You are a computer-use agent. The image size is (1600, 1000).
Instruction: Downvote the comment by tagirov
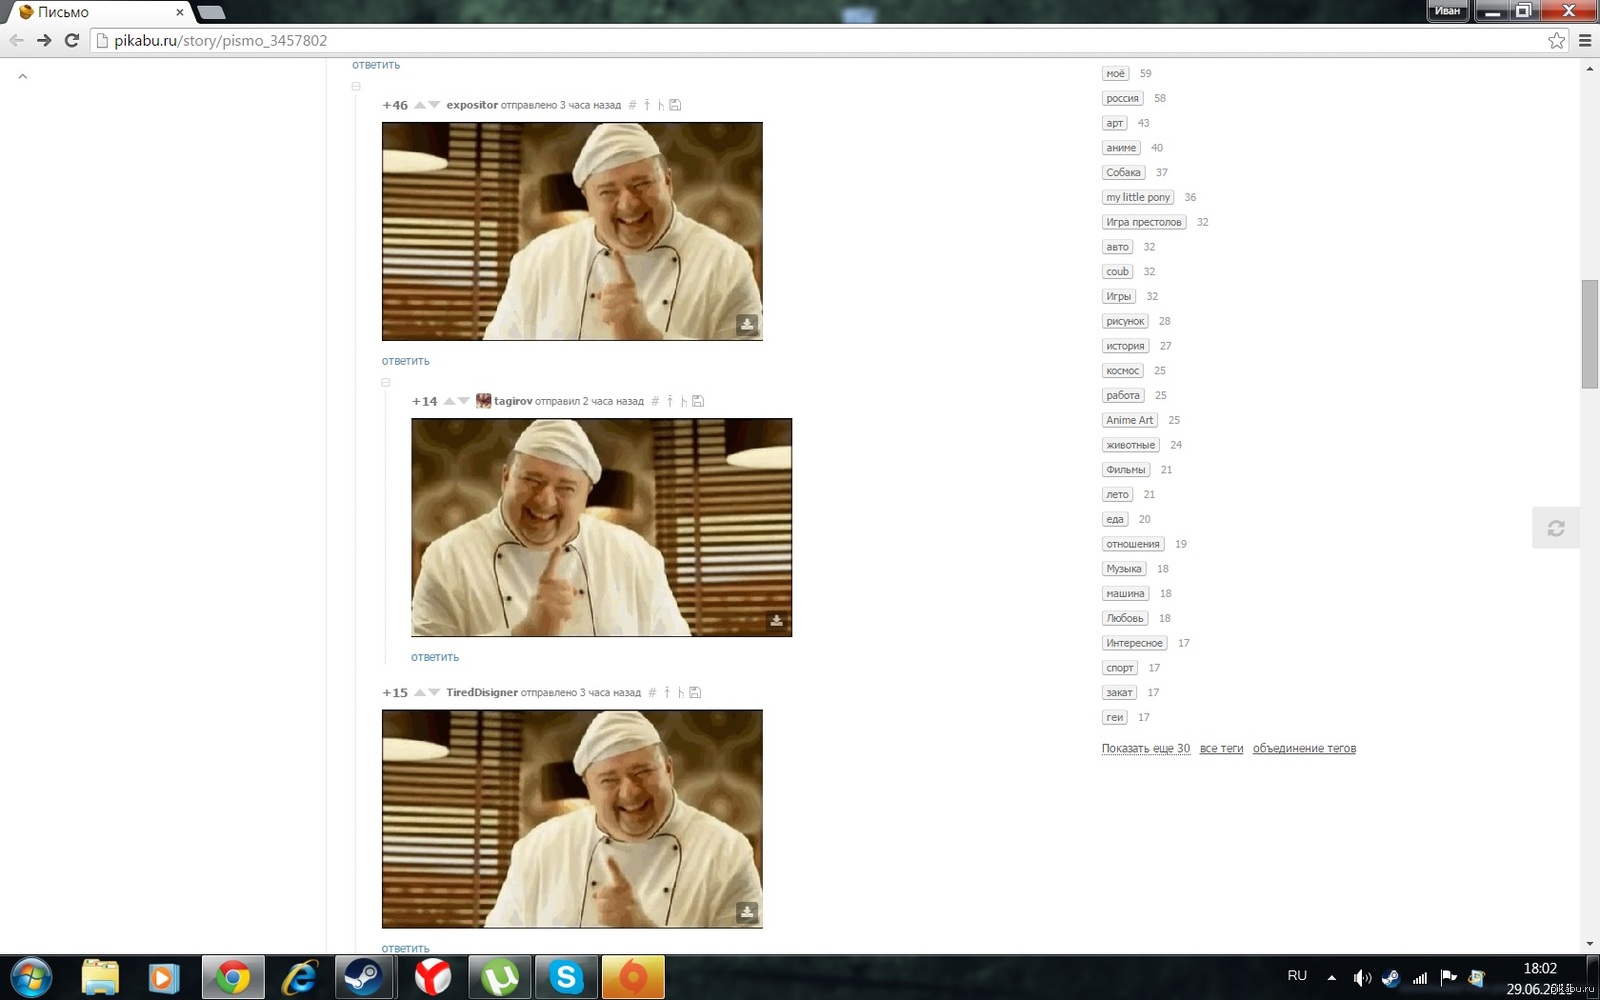pos(464,401)
